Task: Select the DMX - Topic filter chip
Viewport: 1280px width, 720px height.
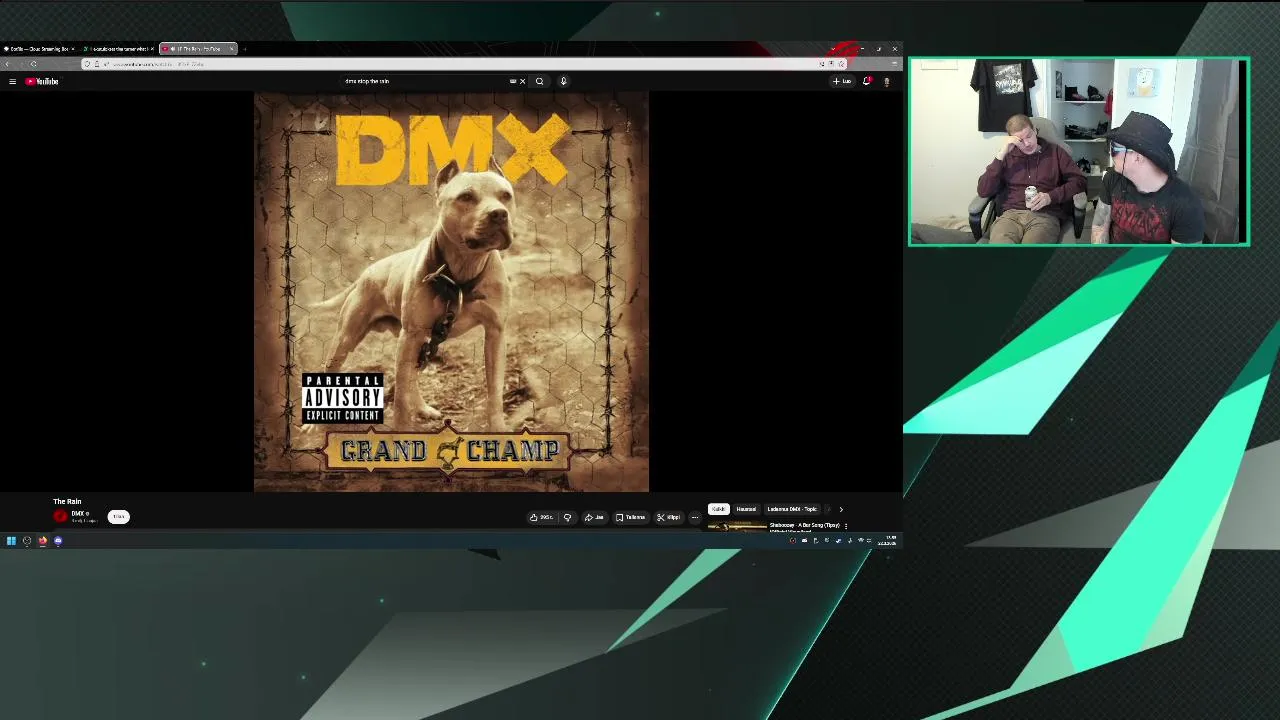Action: click(x=791, y=509)
